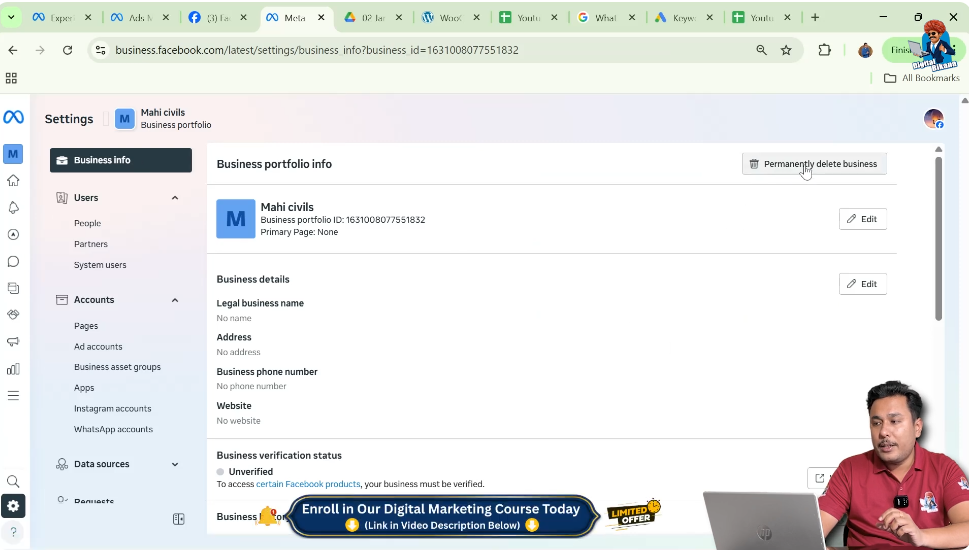Screen dimensions: 969x550
Task: Reload the page
Action: 67,50
